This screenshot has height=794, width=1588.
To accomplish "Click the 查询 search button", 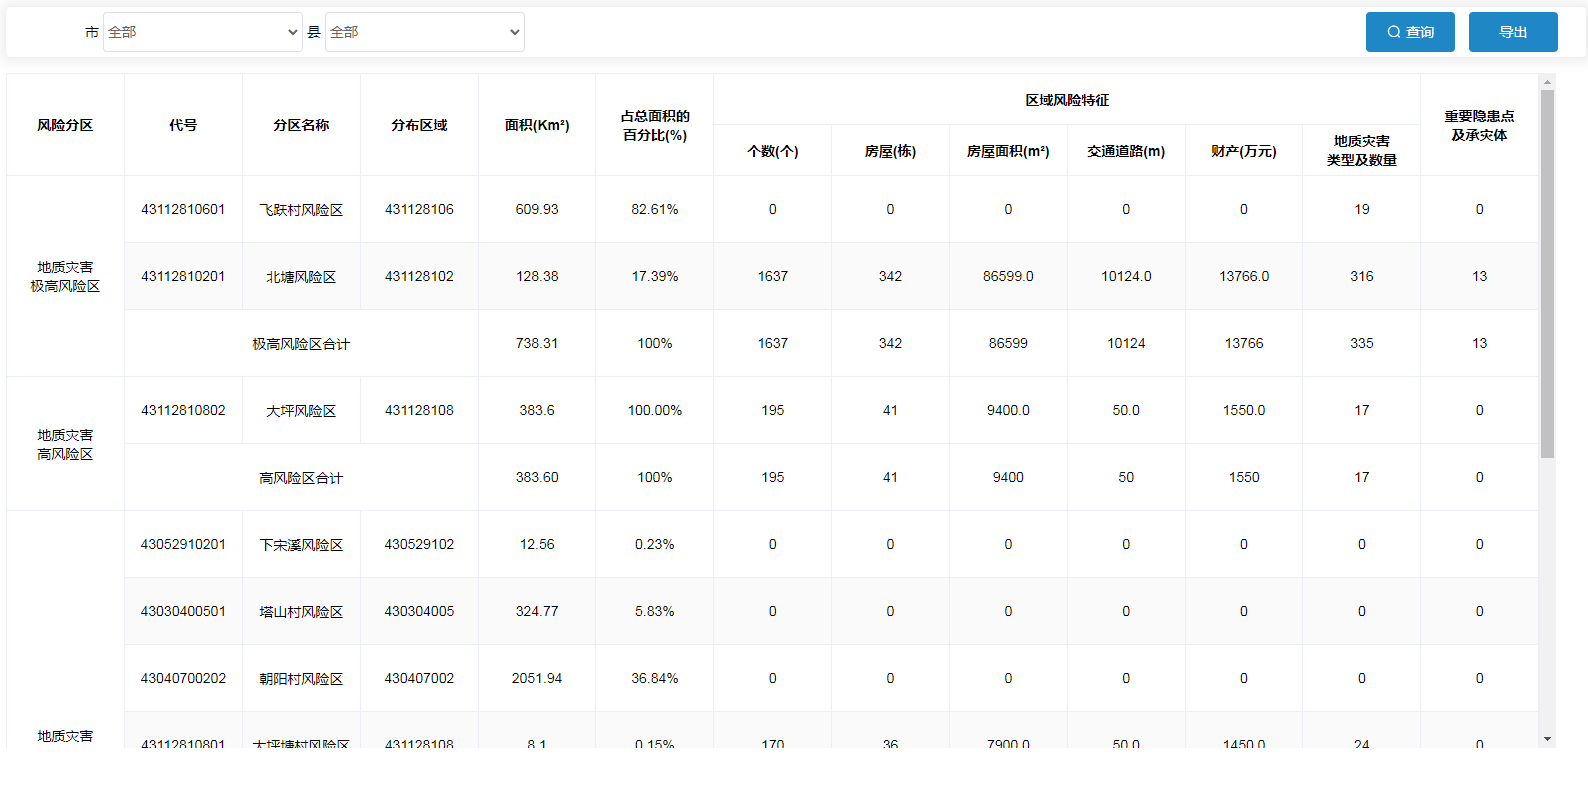I will (1409, 32).
